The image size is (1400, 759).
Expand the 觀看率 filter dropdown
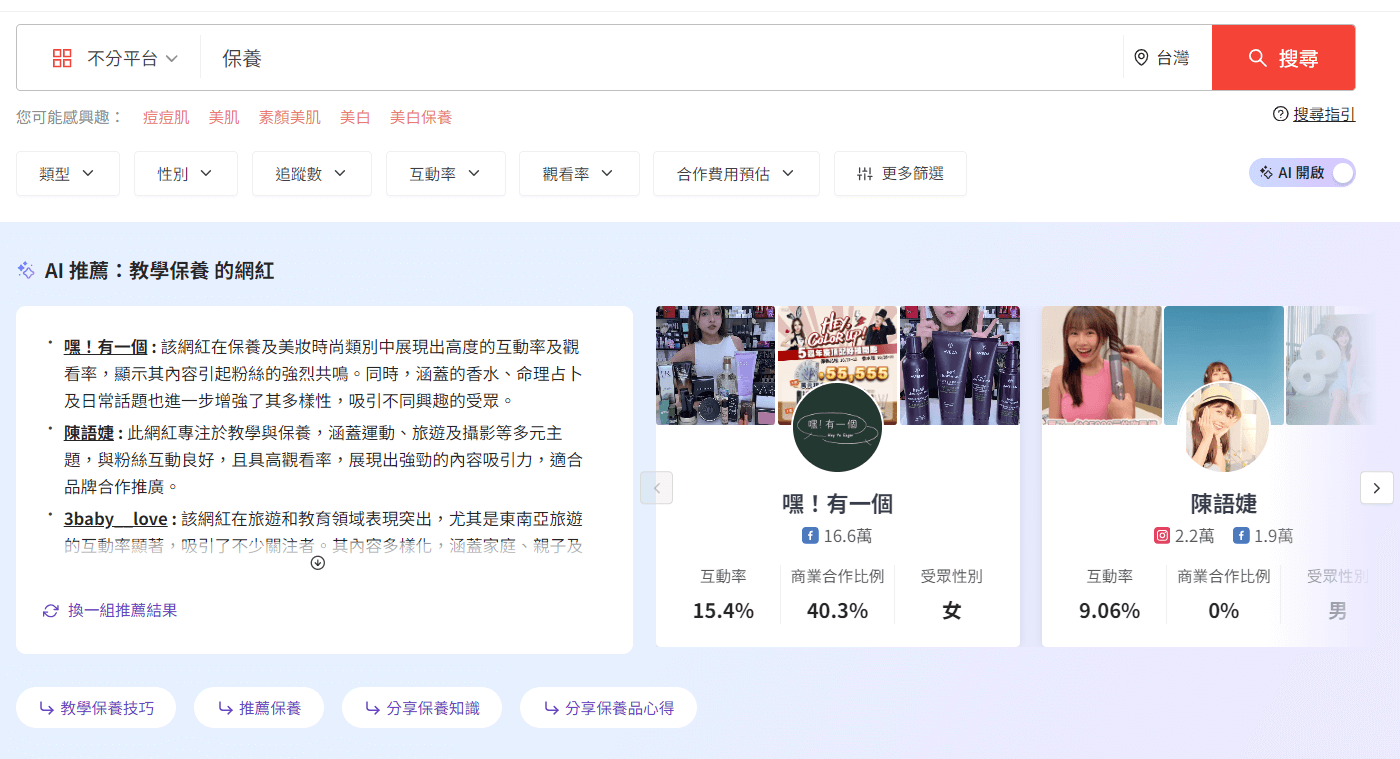579,173
